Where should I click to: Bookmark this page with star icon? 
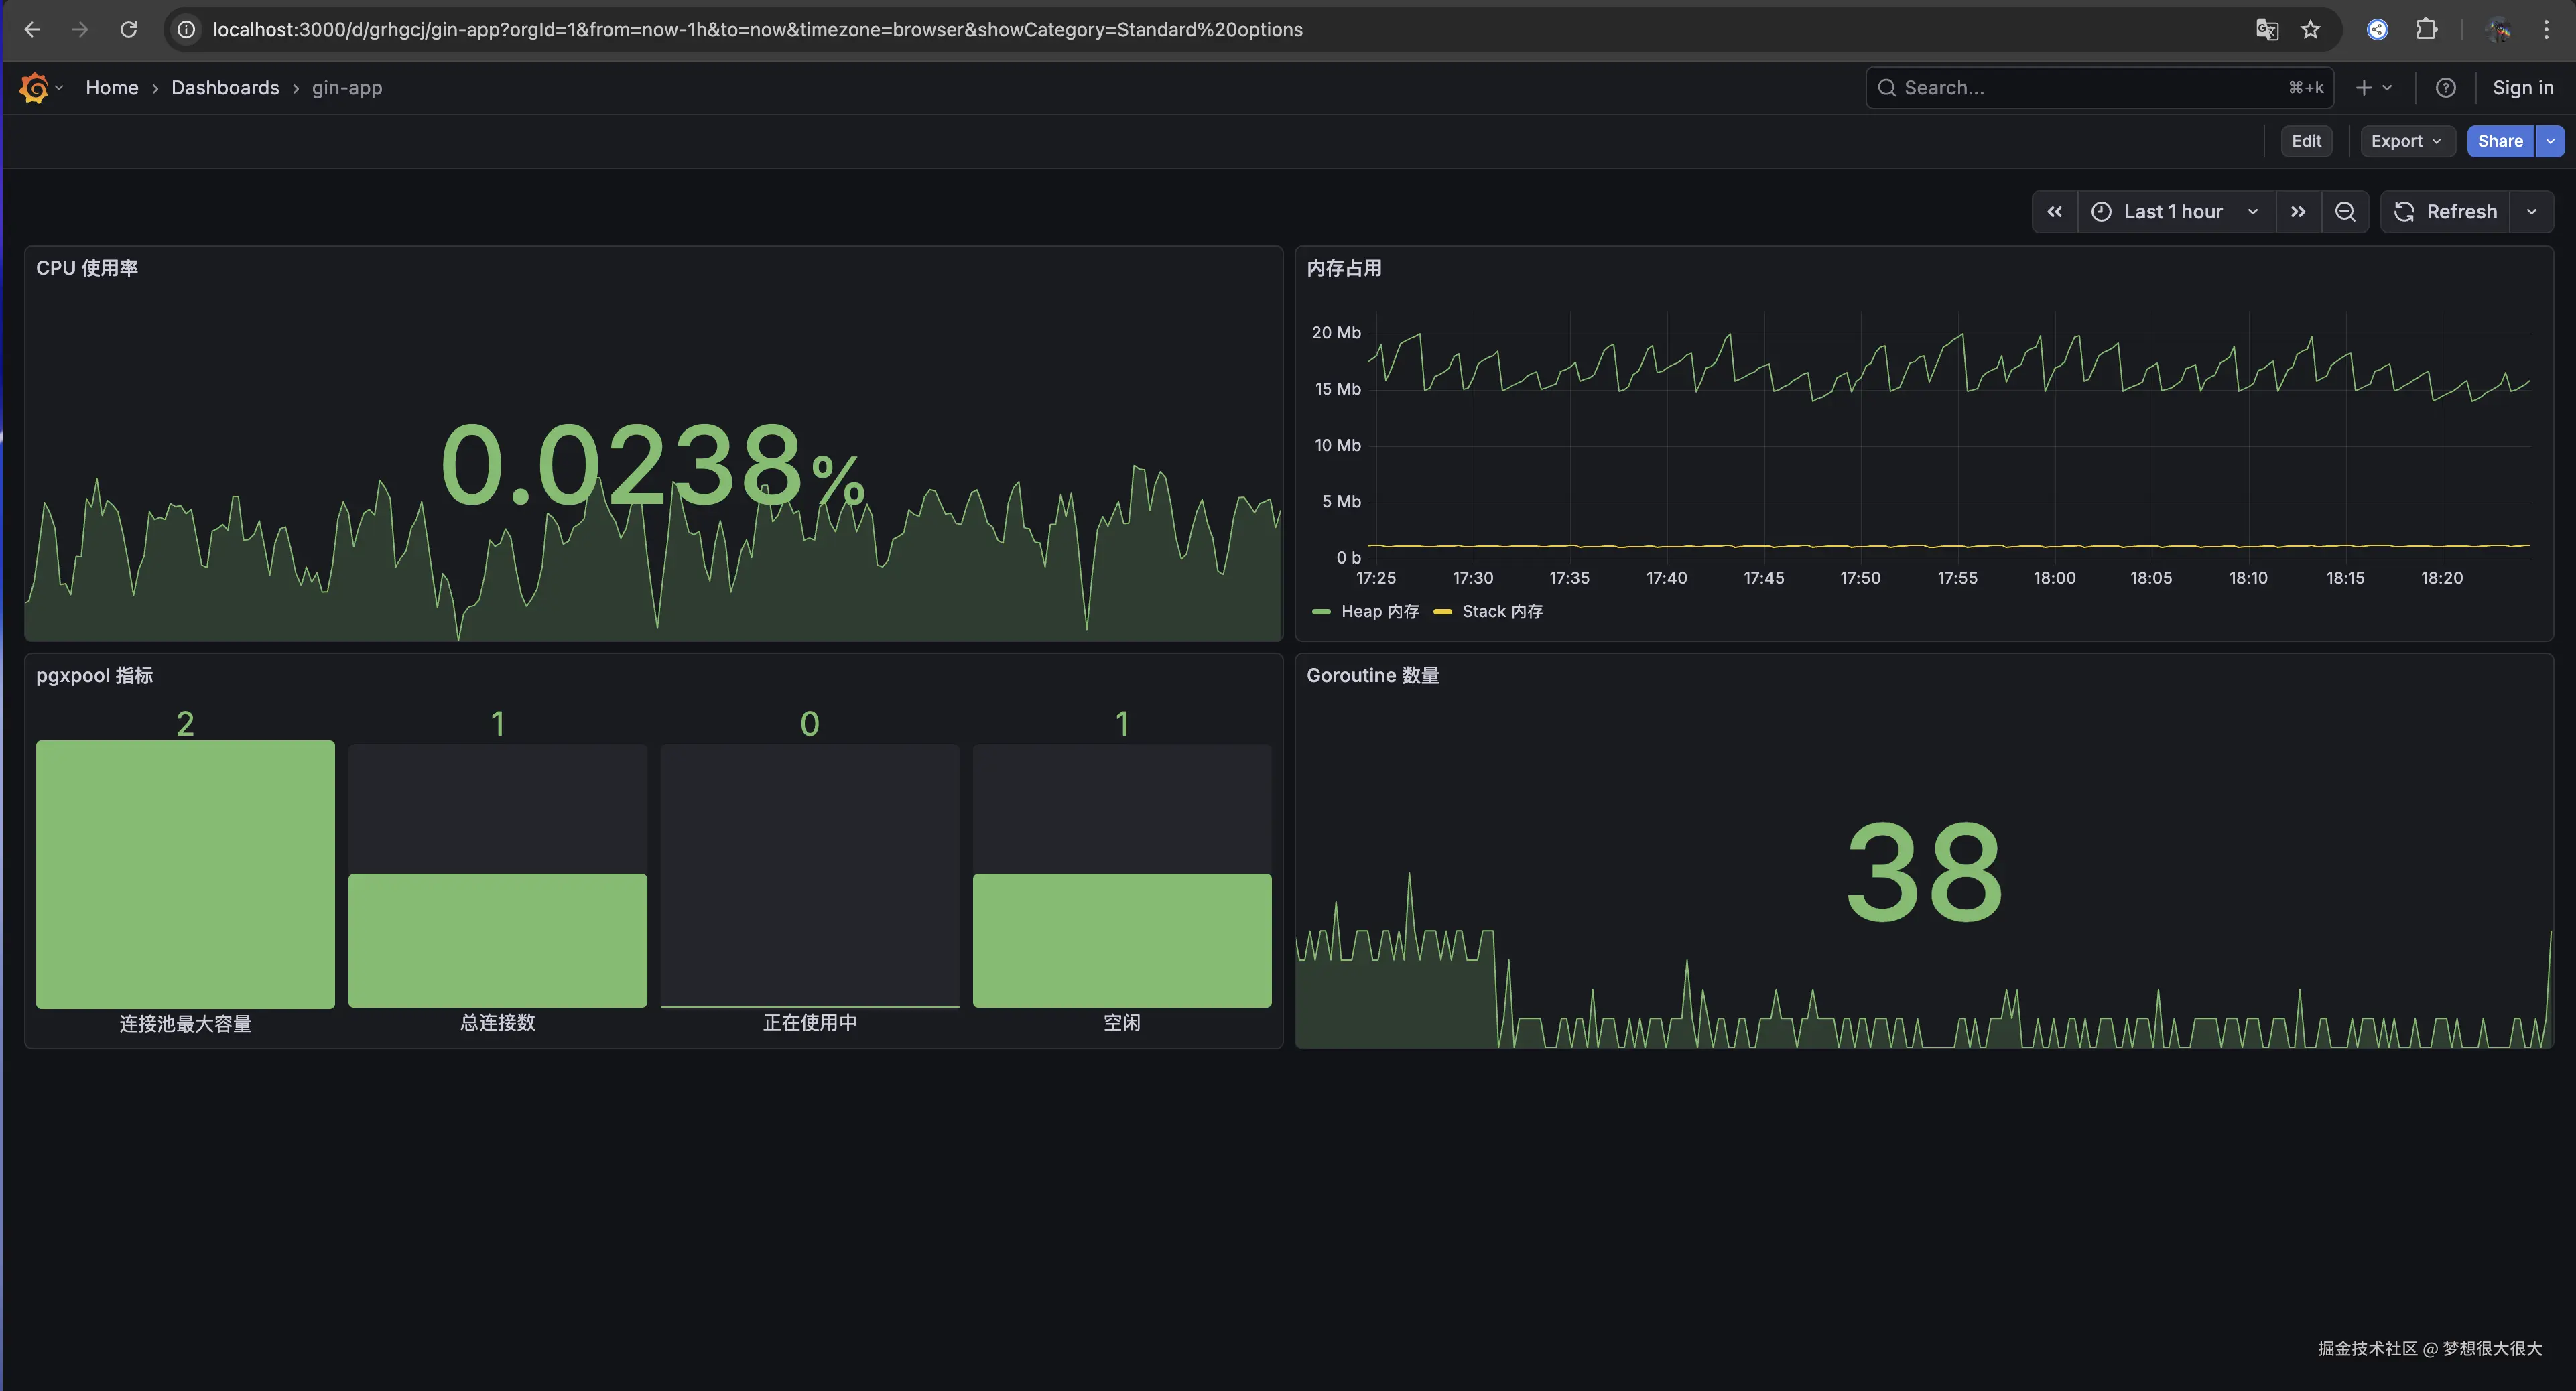click(2310, 30)
